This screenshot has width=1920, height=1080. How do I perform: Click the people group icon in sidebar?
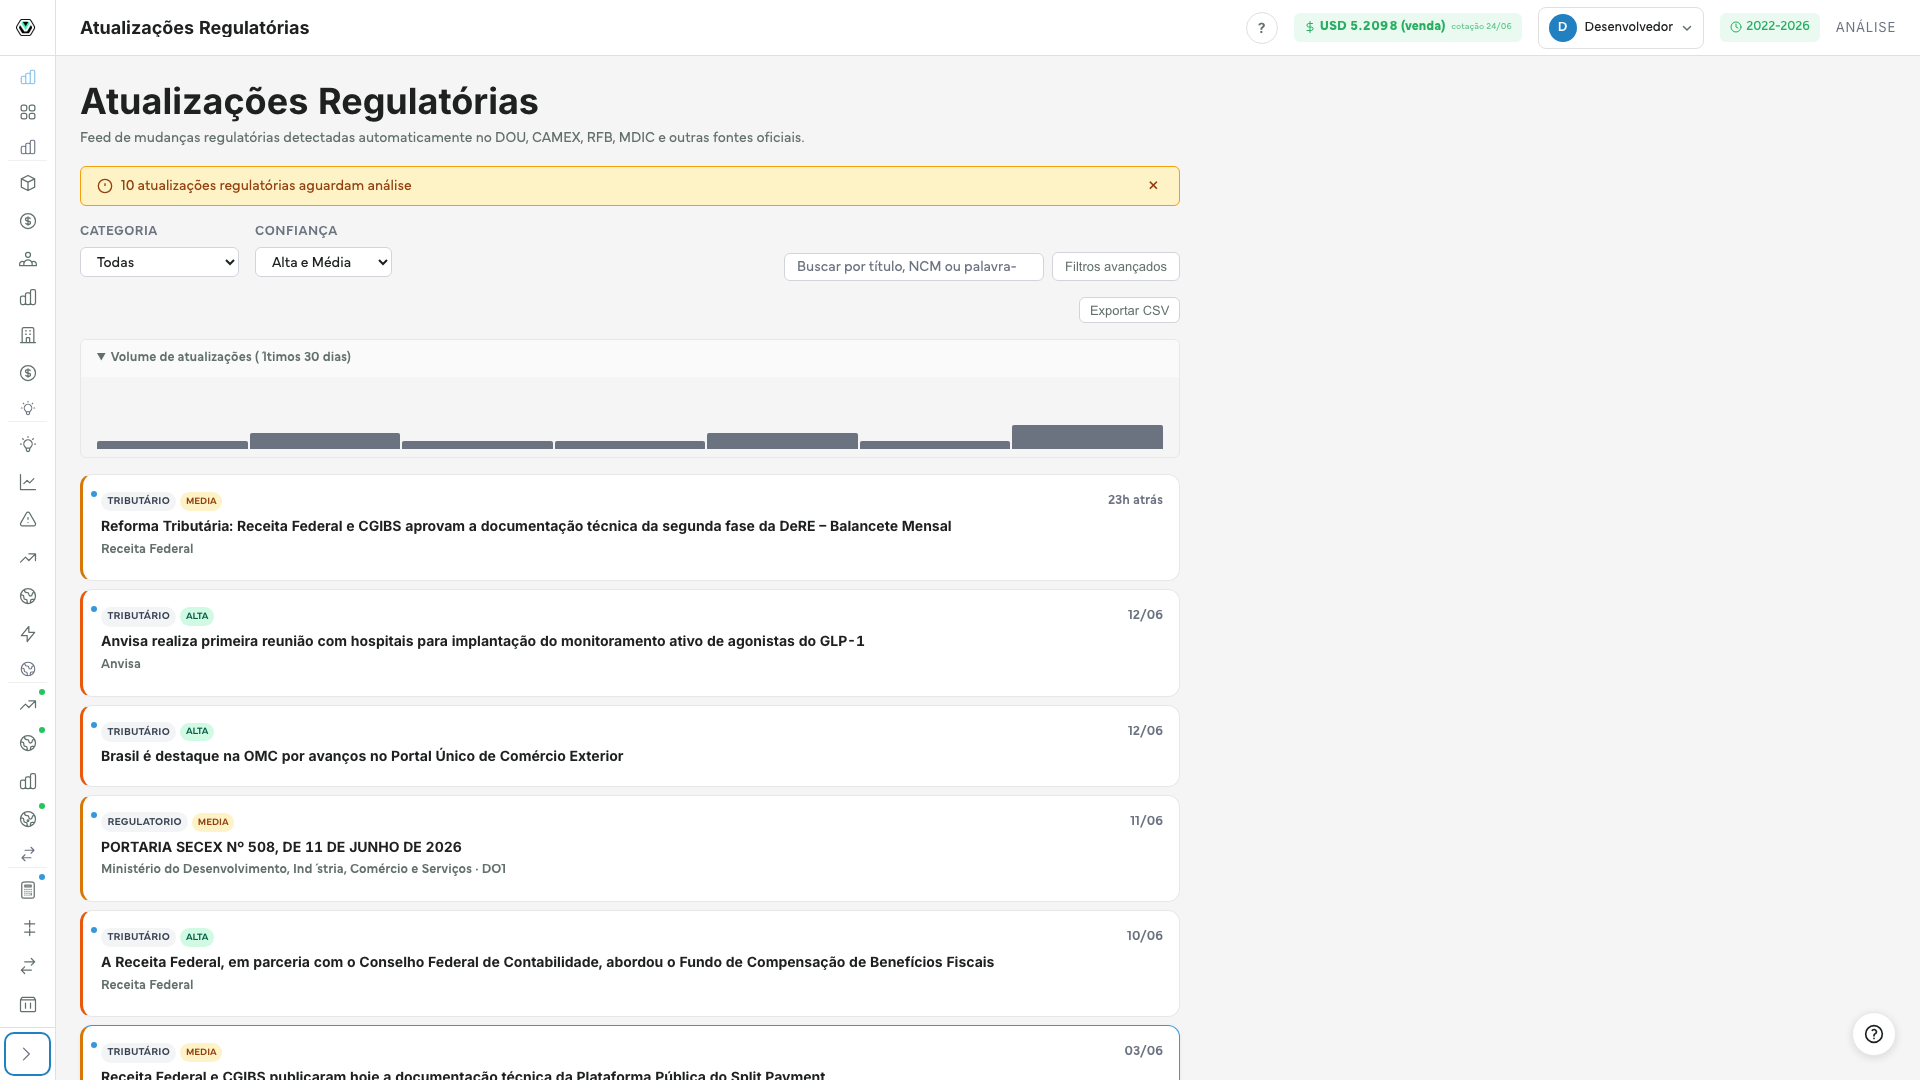(x=28, y=259)
